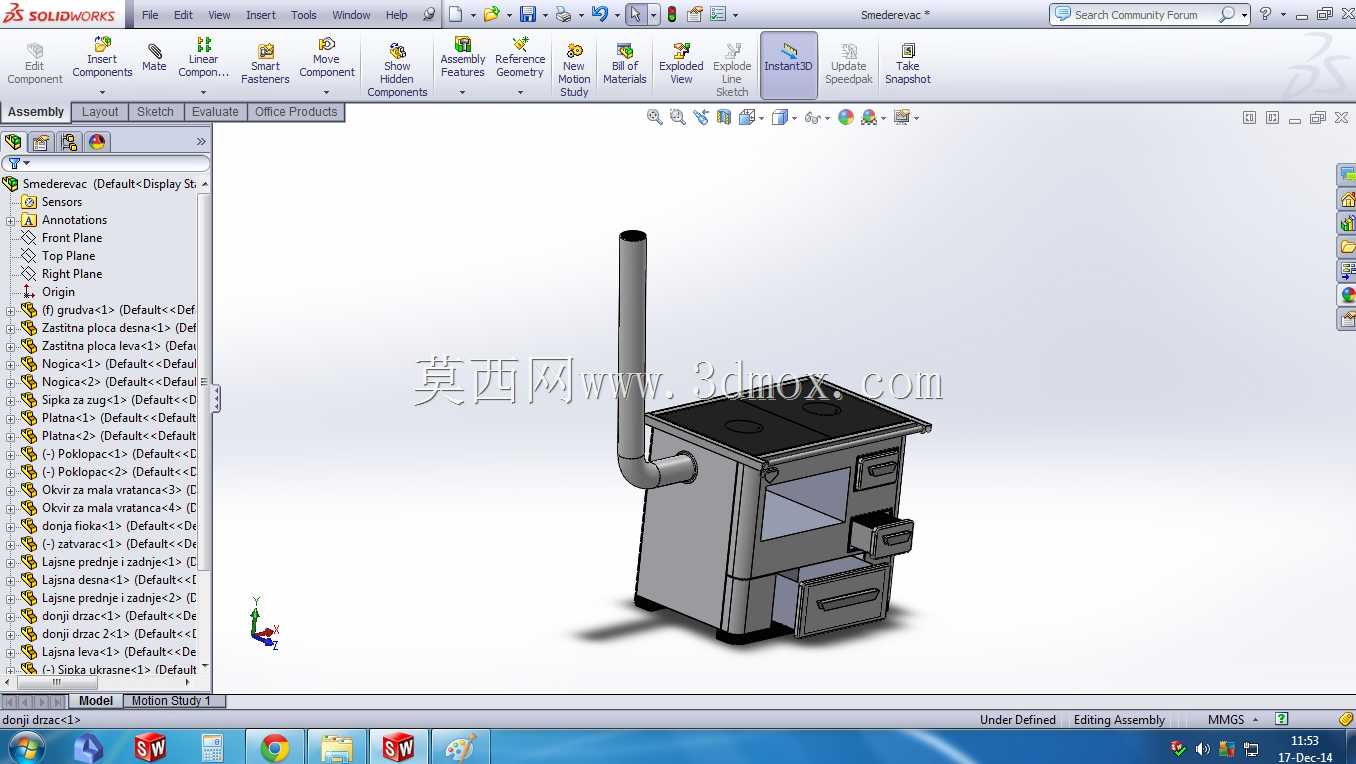Switch to the Evaluate tab
This screenshot has width=1356, height=764.
(215, 112)
